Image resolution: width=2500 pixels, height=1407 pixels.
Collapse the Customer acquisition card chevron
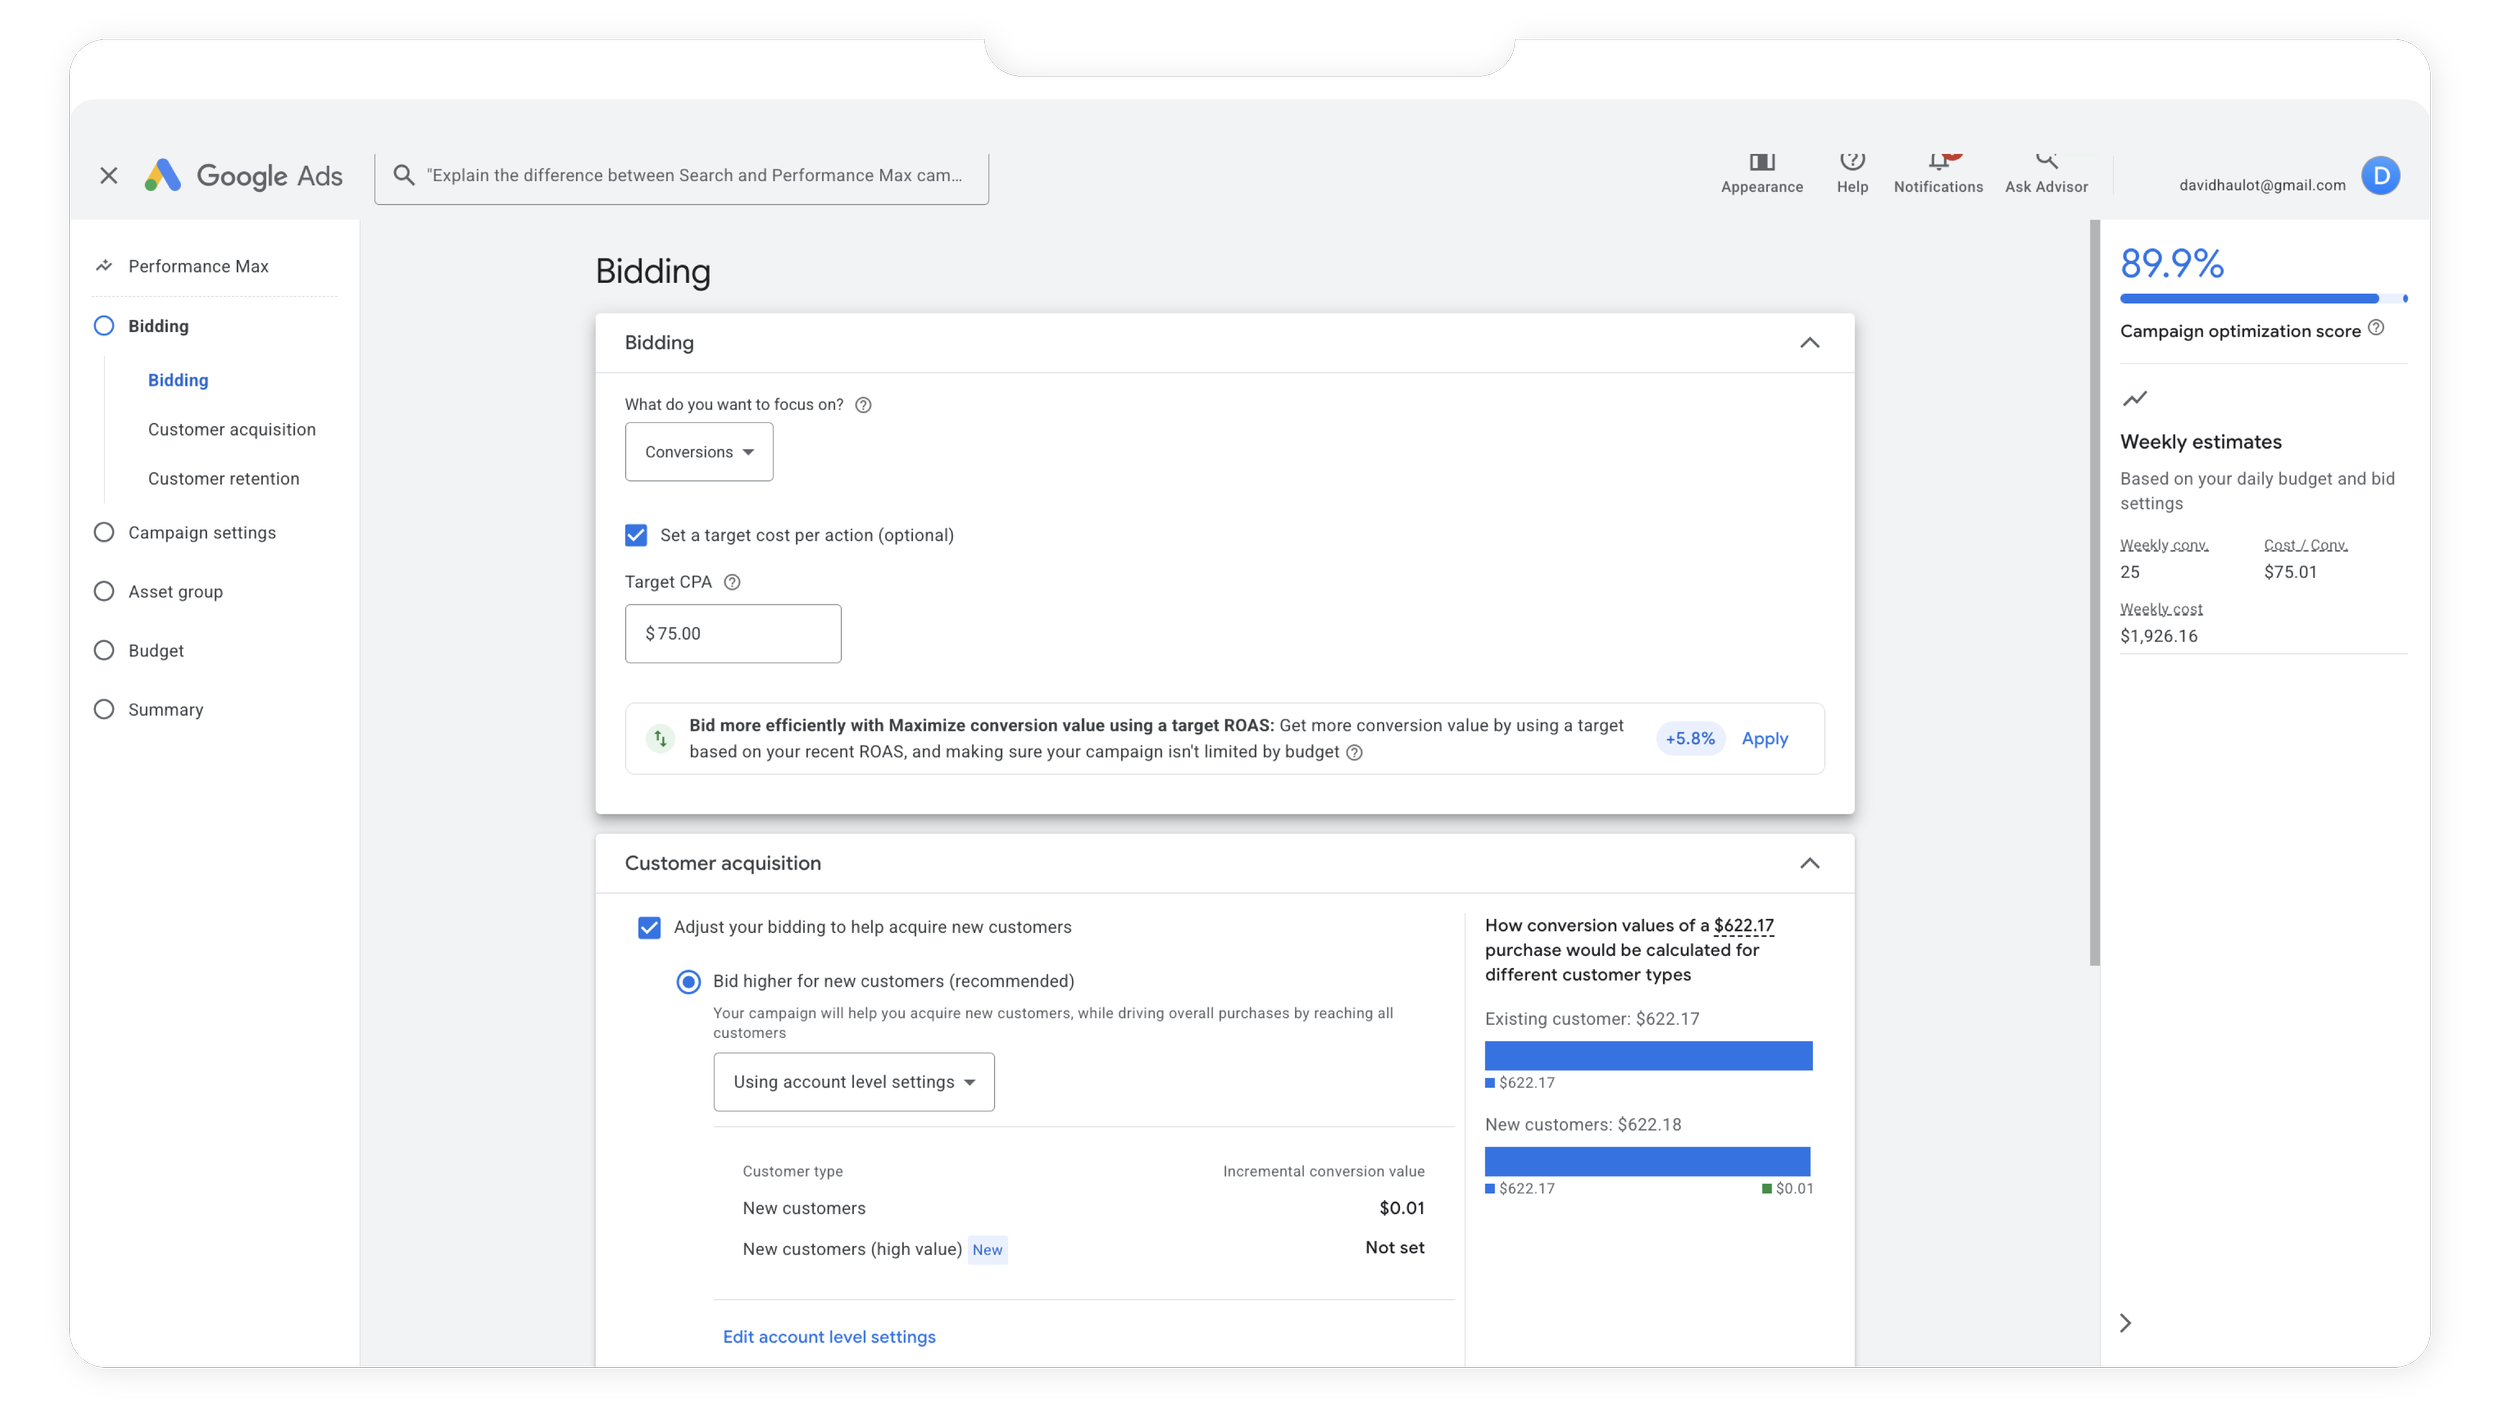point(1809,864)
